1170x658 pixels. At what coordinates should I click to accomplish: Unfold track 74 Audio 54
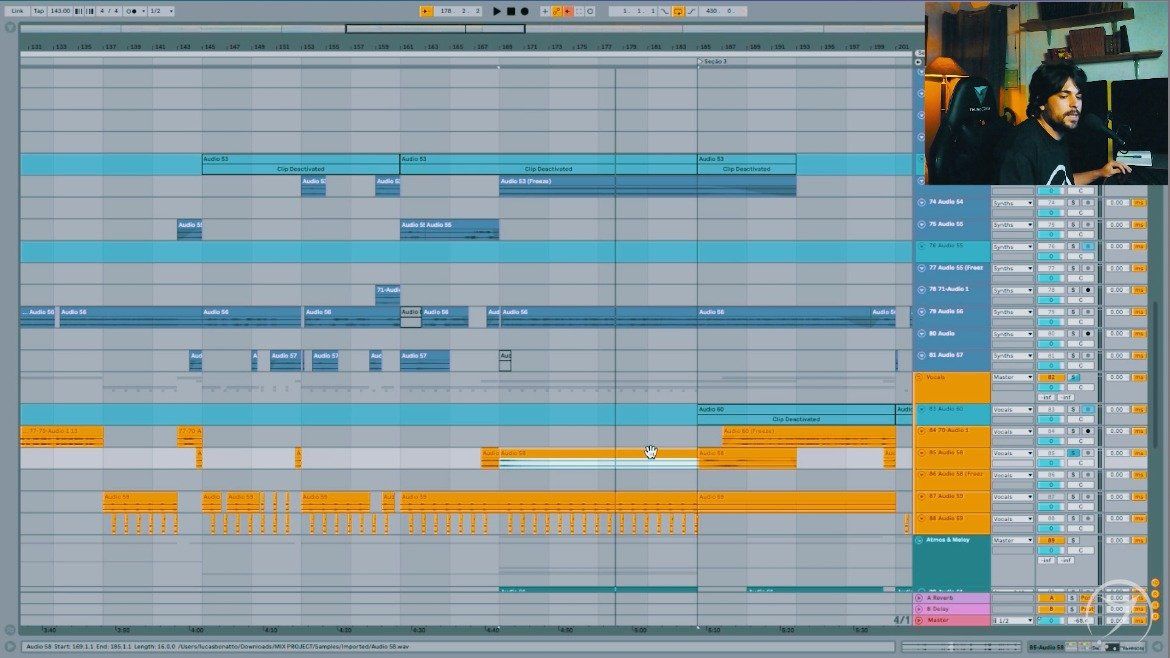pyautogui.click(x=922, y=202)
